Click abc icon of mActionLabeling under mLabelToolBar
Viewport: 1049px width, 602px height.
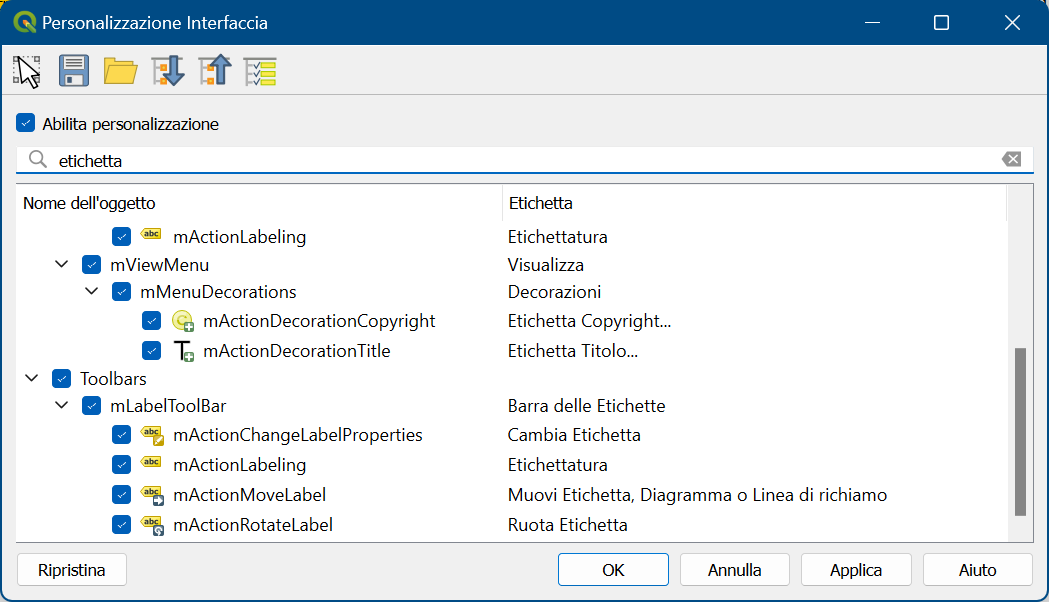point(151,462)
